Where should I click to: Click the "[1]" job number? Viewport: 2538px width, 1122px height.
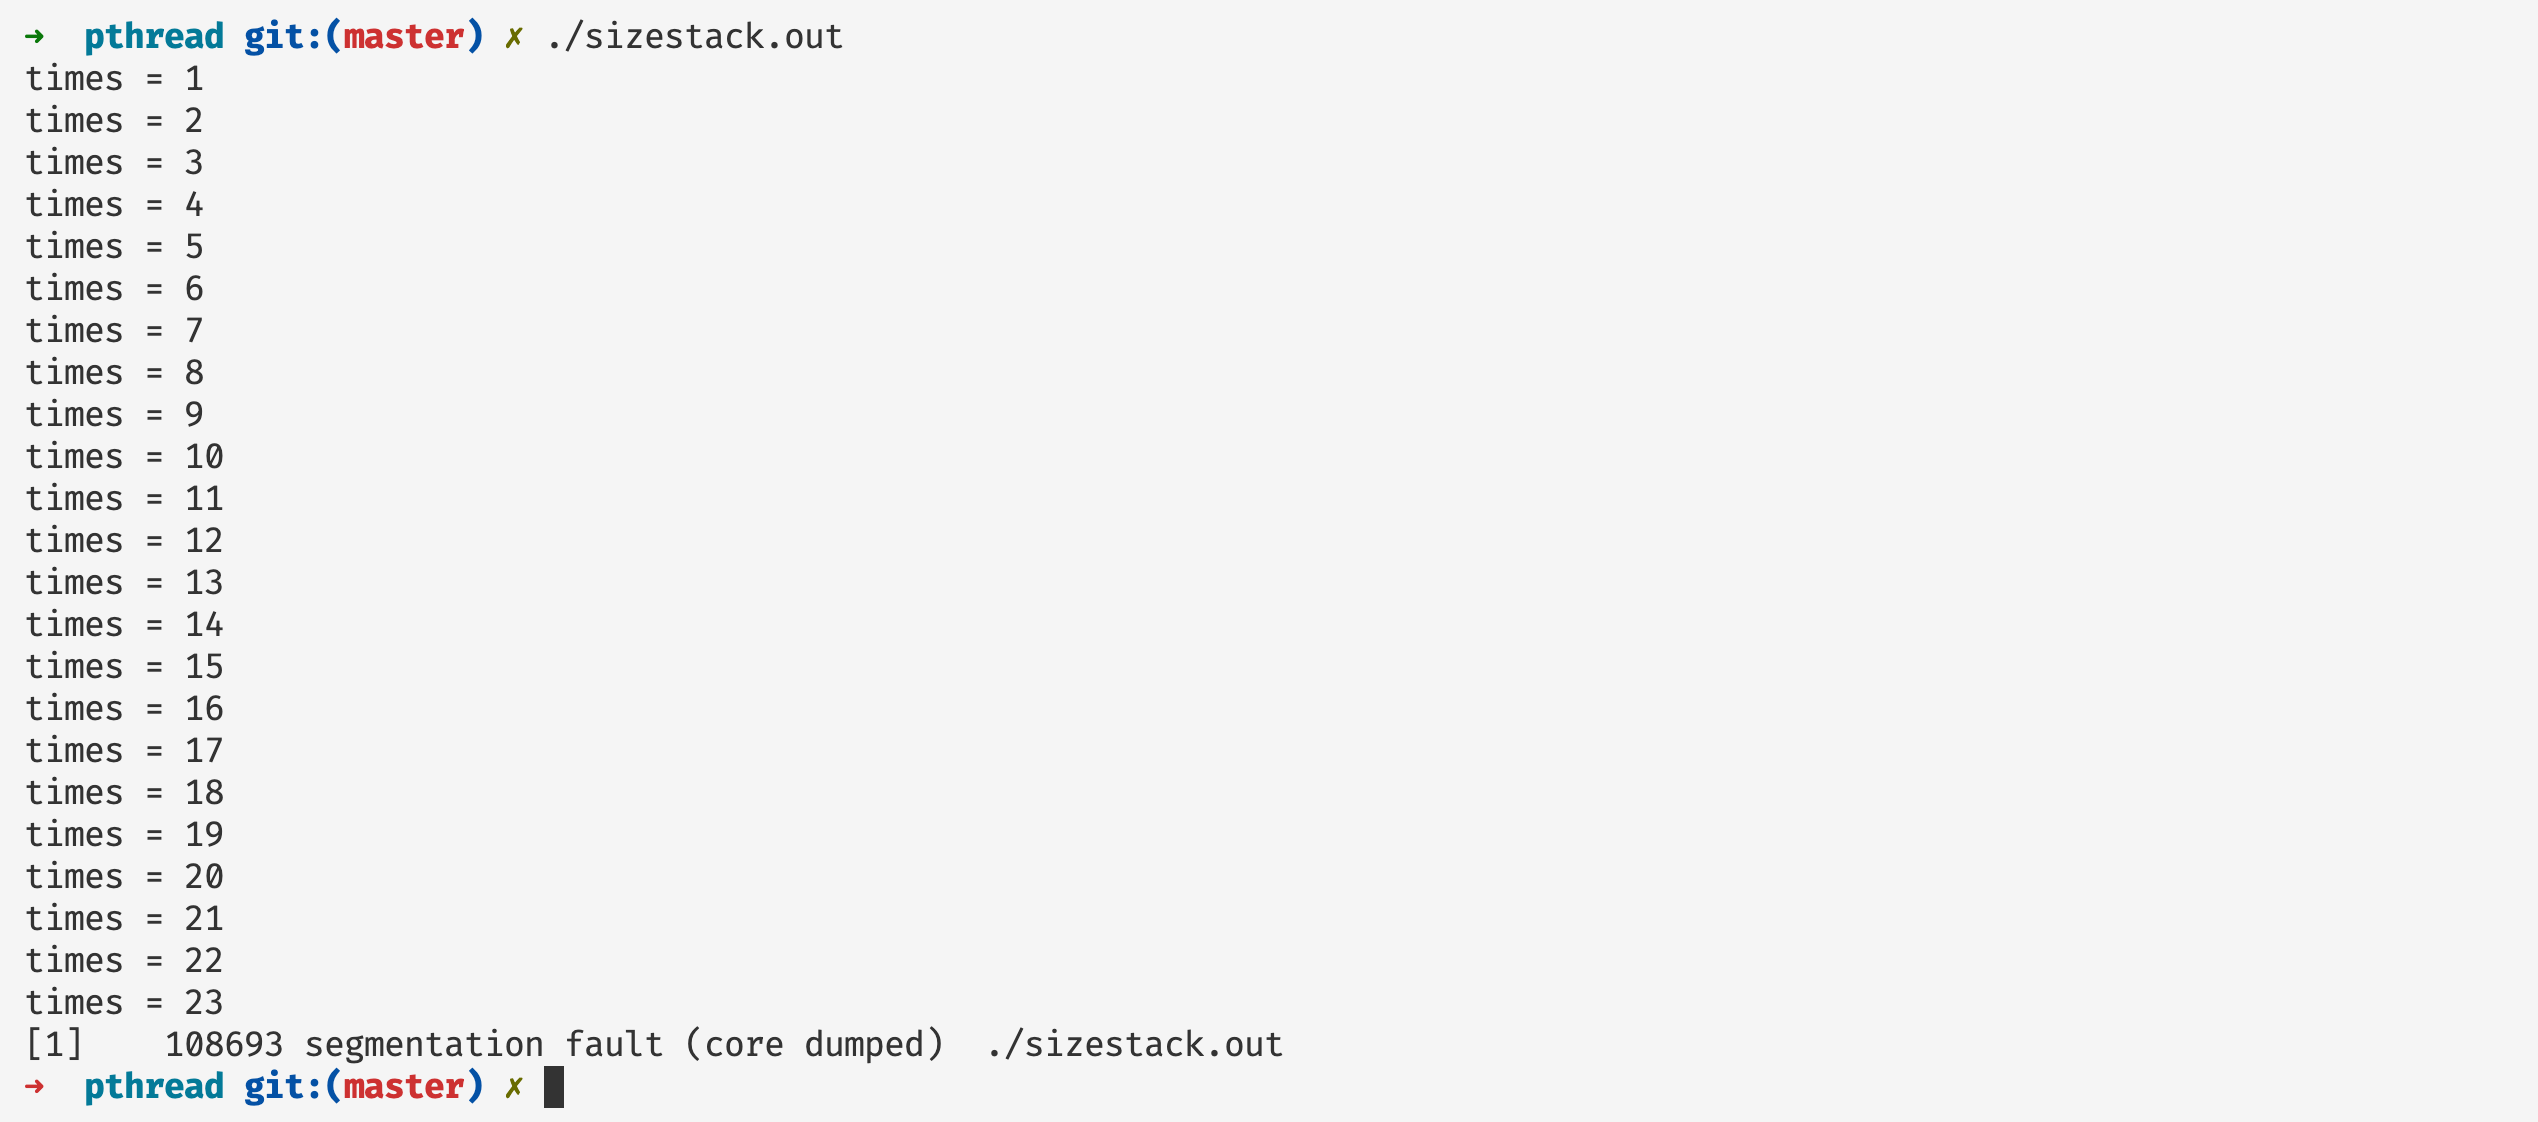point(54,1045)
